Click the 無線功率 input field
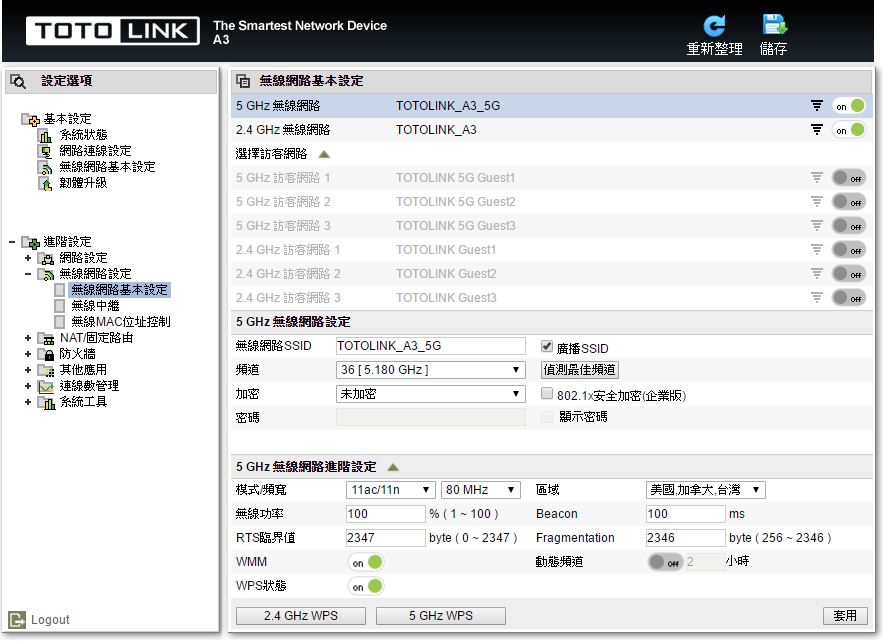This screenshot has width=885, height=641. [x=385, y=514]
